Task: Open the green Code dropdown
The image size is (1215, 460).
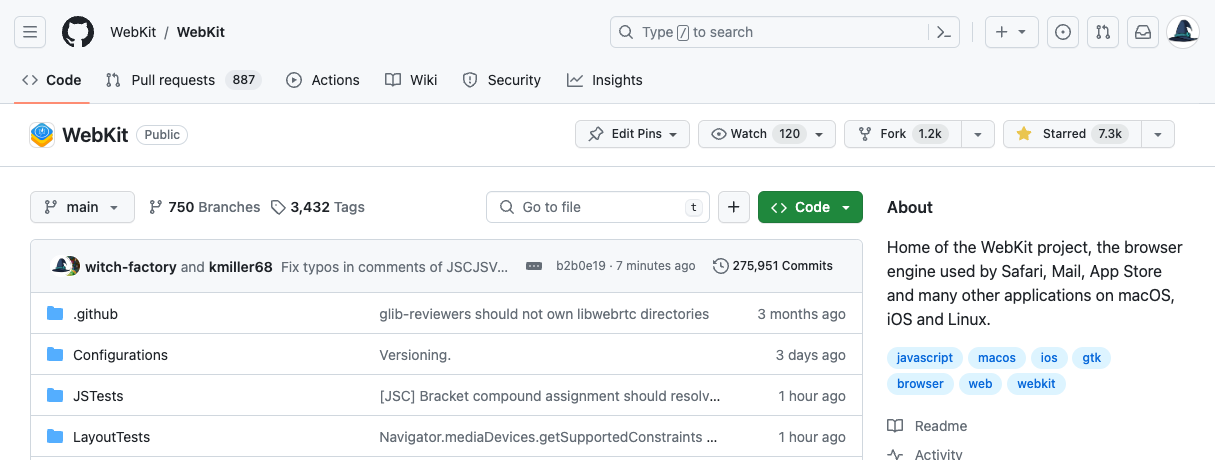Action: (x=810, y=207)
